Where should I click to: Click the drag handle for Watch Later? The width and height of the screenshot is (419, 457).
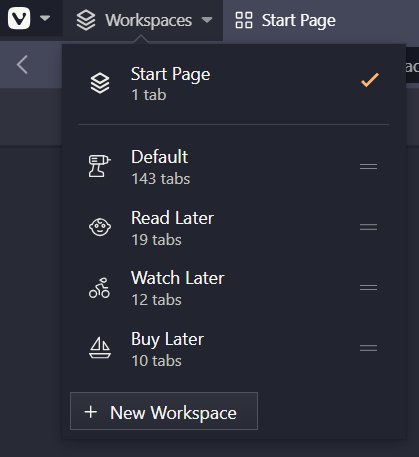pyautogui.click(x=368, y=287)
